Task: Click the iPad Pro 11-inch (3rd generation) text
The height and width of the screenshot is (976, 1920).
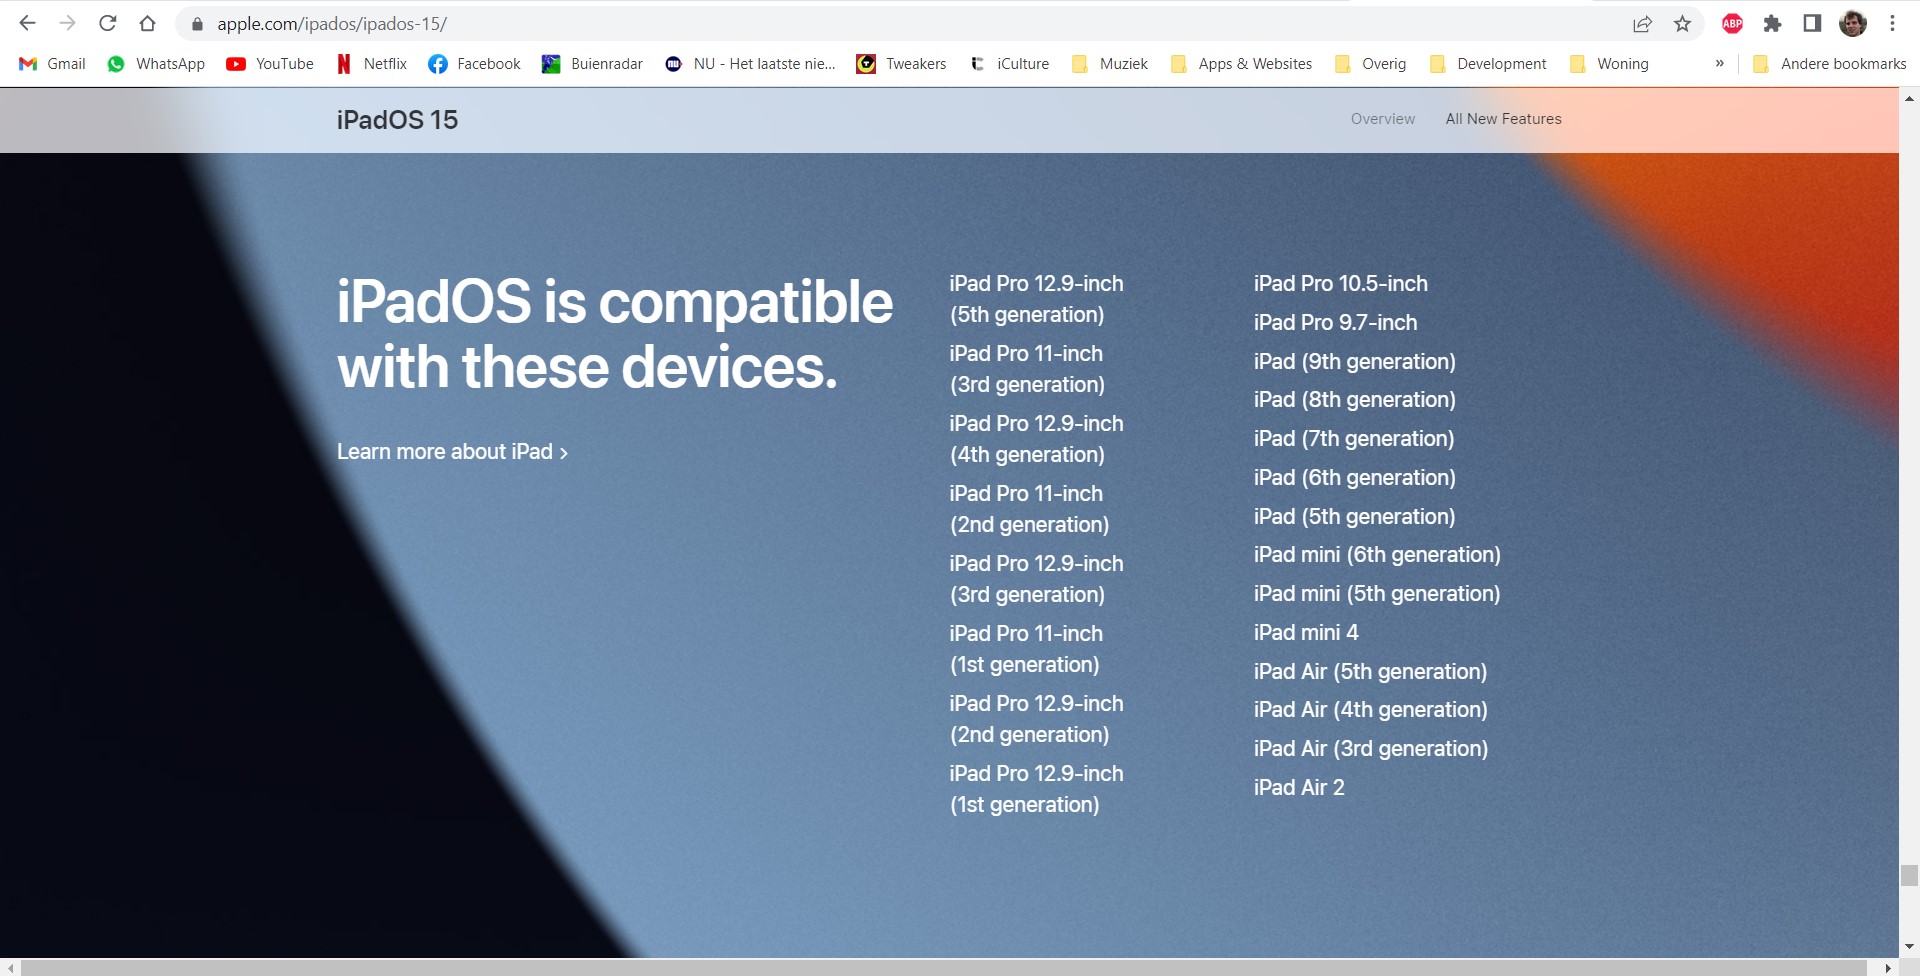Action: tap(1027, 369)
